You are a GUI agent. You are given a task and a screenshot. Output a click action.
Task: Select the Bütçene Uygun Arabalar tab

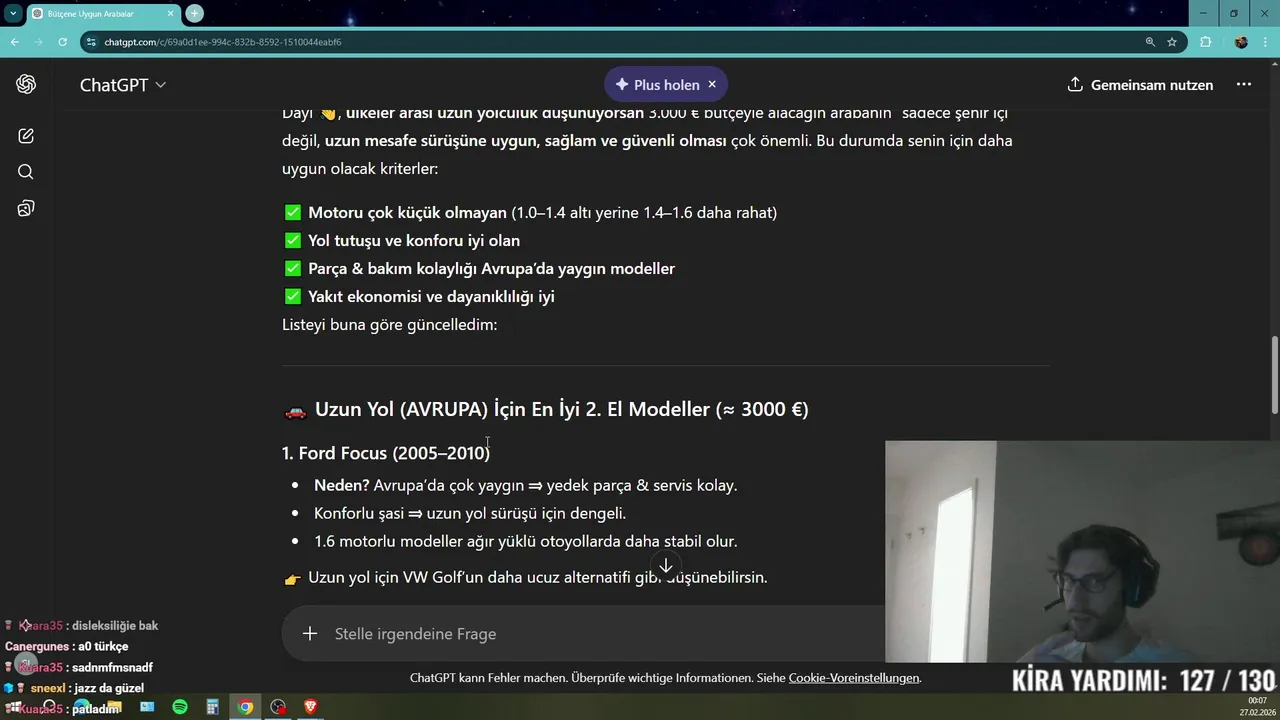tap(102, 14)
